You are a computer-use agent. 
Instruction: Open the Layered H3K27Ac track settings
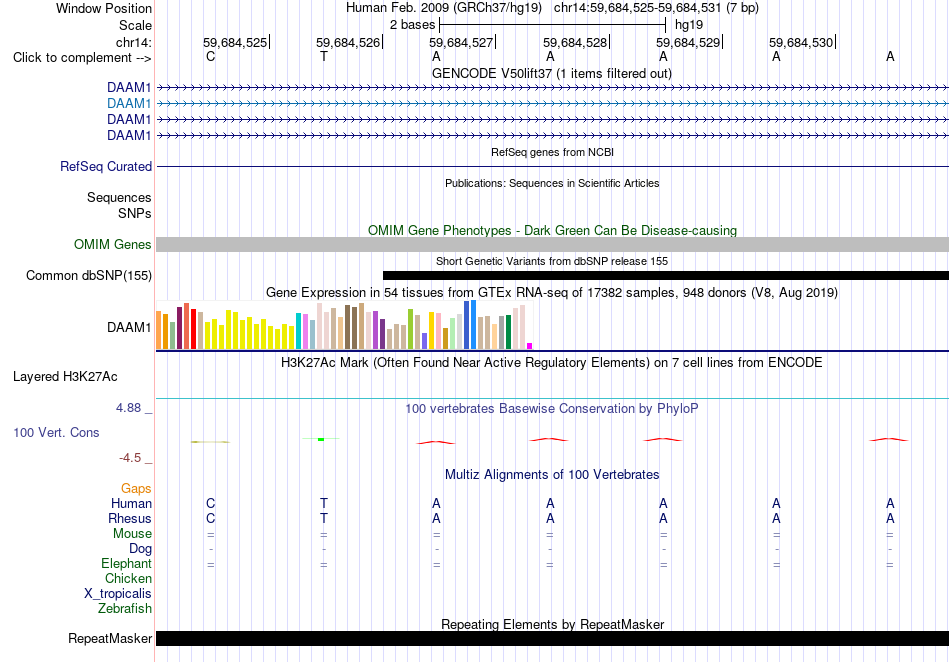65,377
